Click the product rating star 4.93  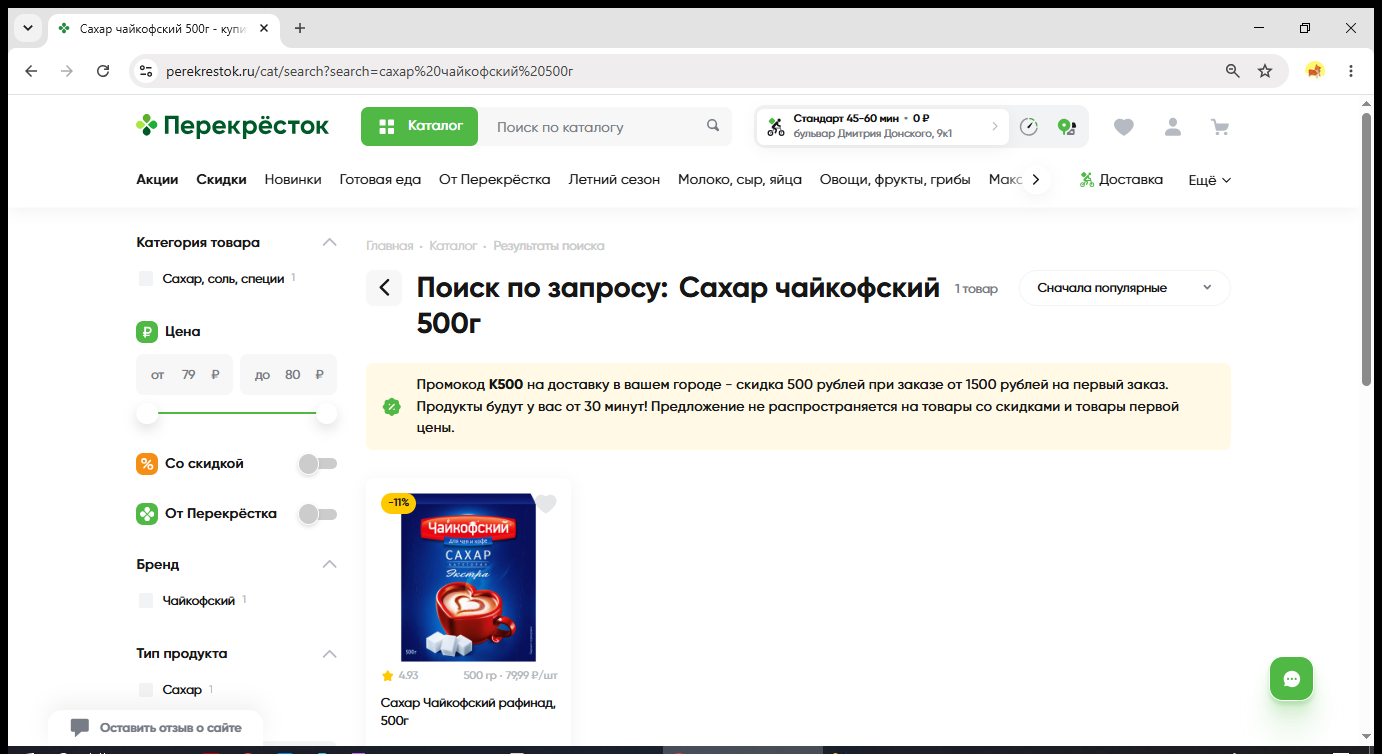coord(388,675)
